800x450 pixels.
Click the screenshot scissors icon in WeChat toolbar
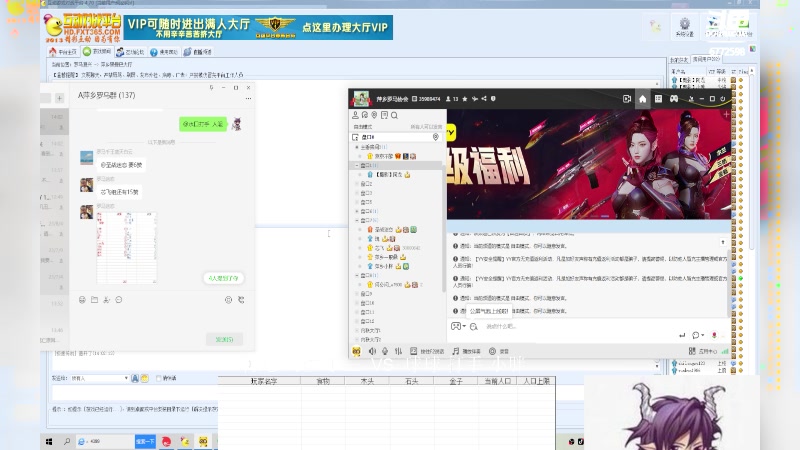(107, 300)
